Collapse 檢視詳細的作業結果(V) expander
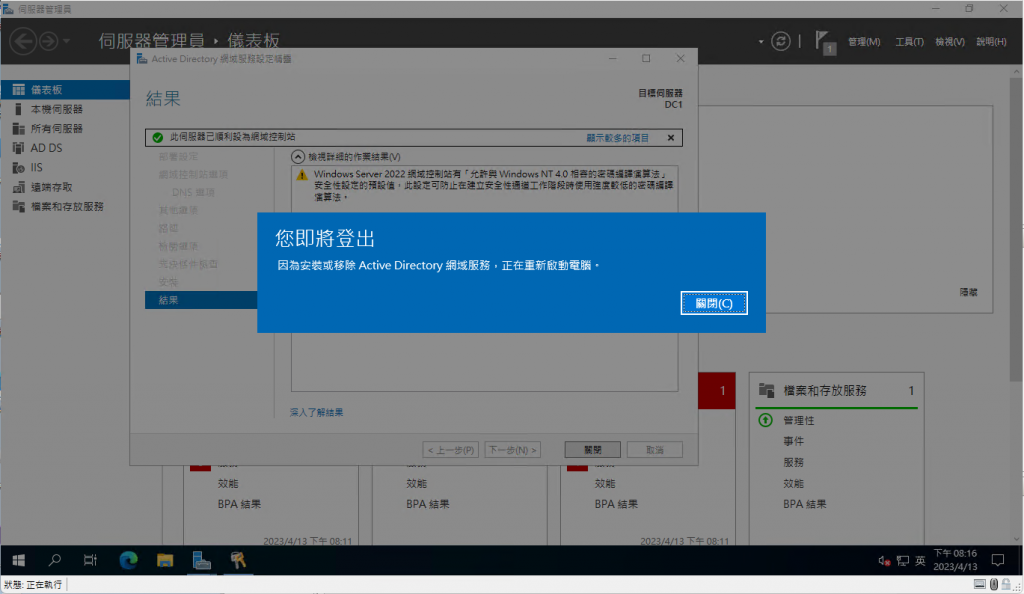This screenshot has width=1024, height=594. 298,157
